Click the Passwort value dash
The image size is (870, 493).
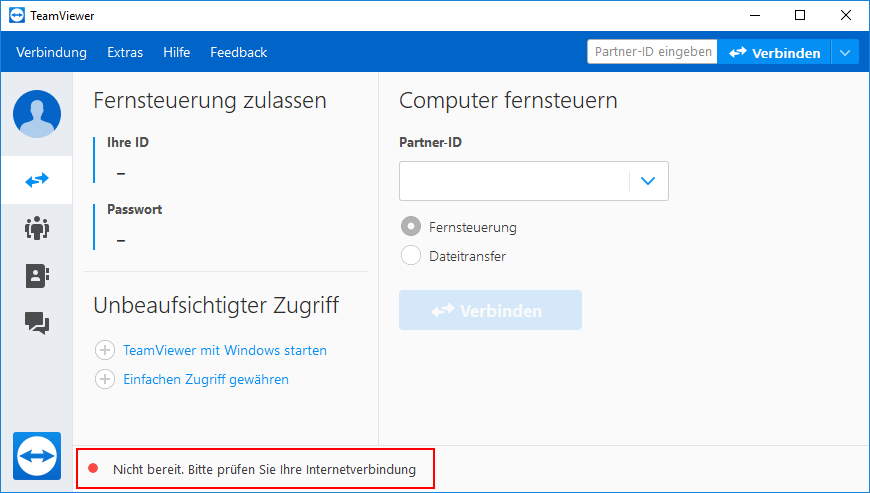pyautogui.click(x=121, y=241)
